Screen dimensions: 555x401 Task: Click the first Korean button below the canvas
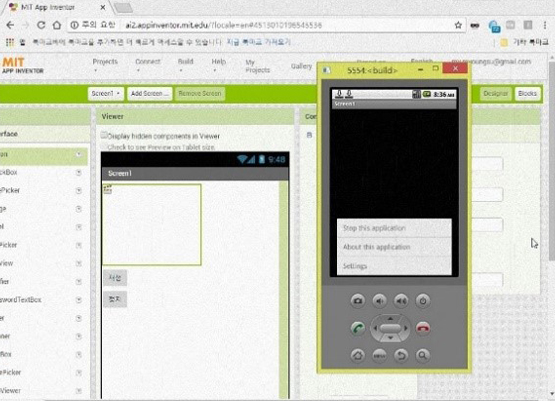pos(115,278)
